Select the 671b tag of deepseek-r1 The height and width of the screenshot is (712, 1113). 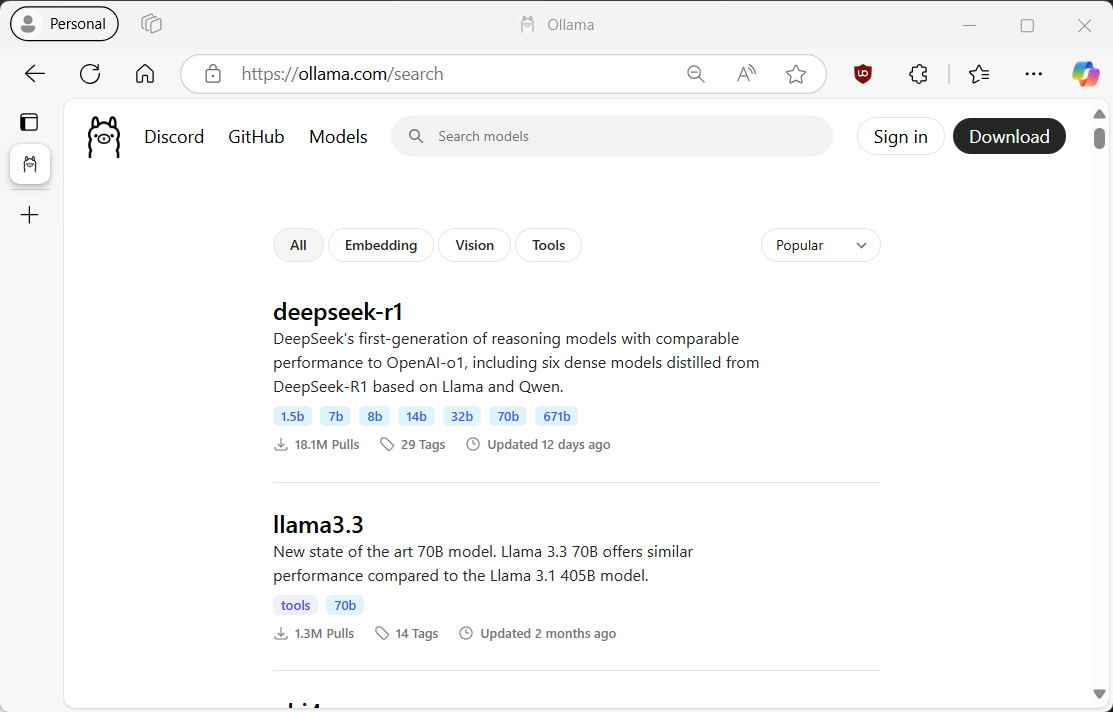(x=556, y=417)
